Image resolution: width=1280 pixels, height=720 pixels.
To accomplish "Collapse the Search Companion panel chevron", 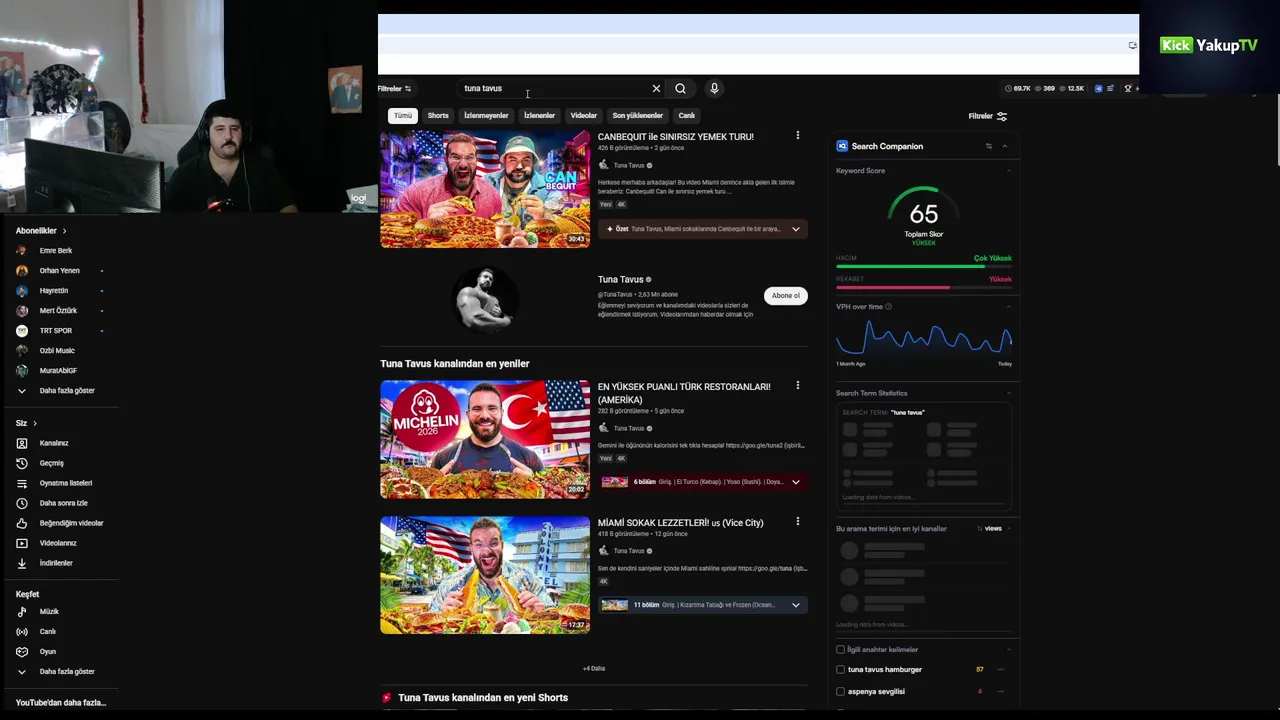I will click(x=1005, y=146).
